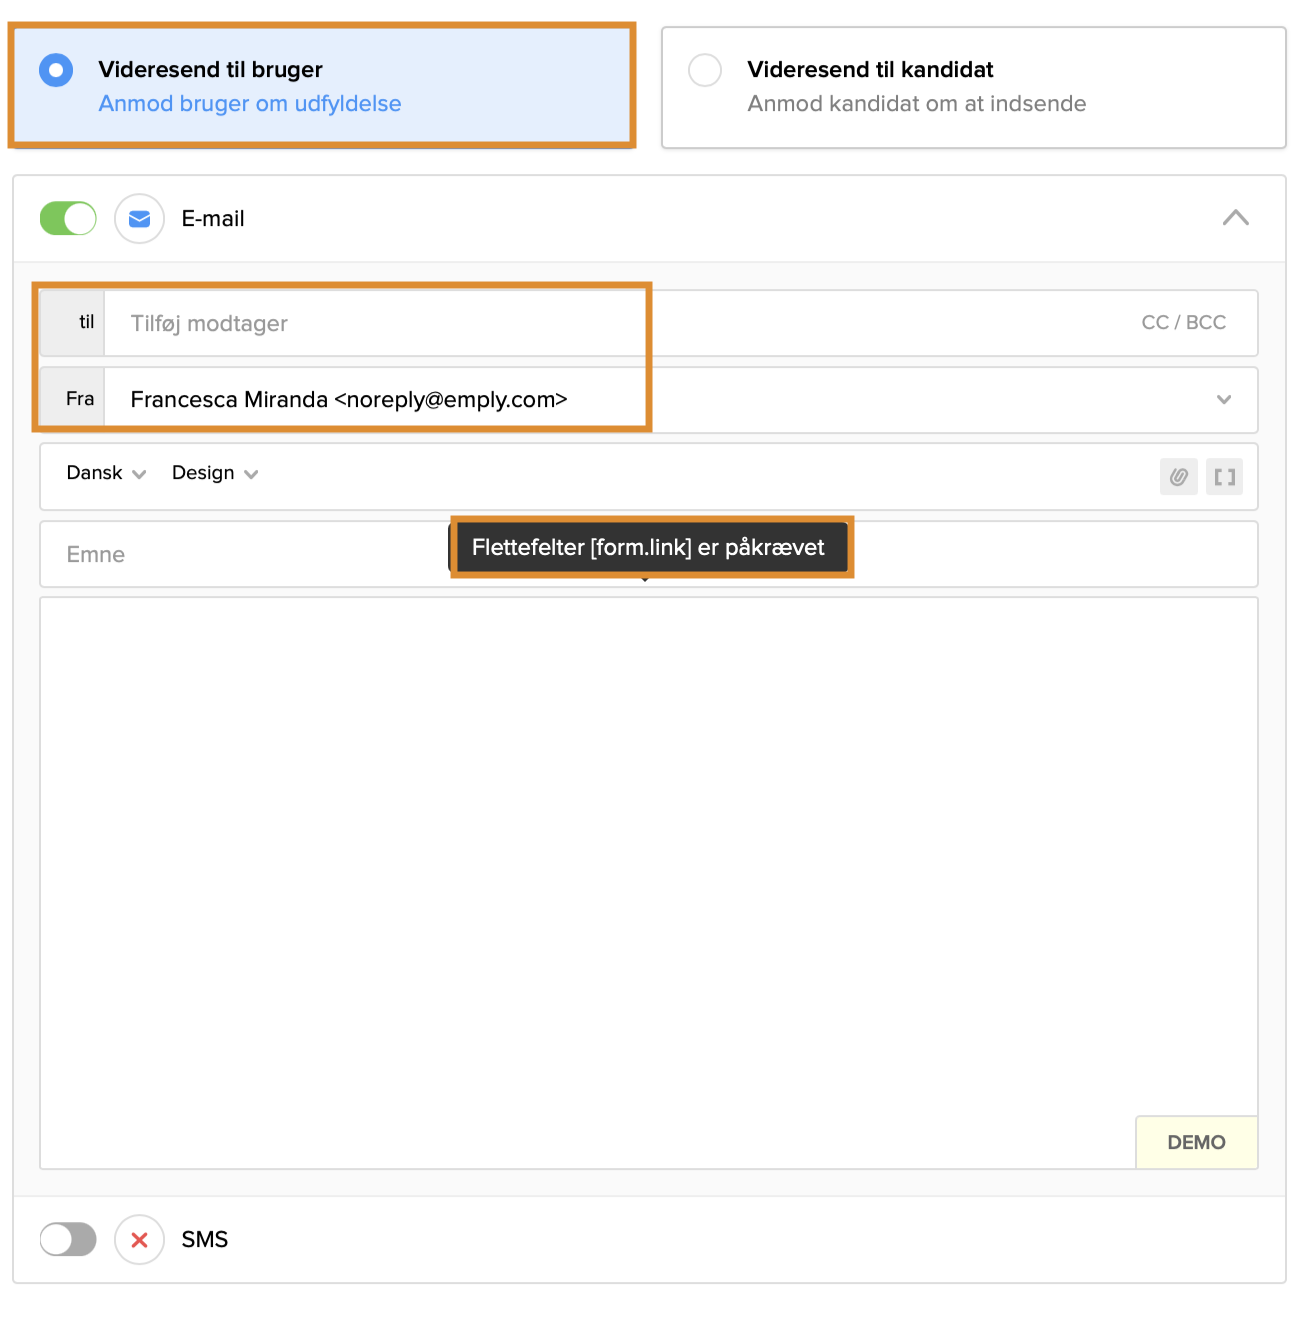Click the paperclip attachment icon
This screenshot has height=1326, width=1314.
1178,477
